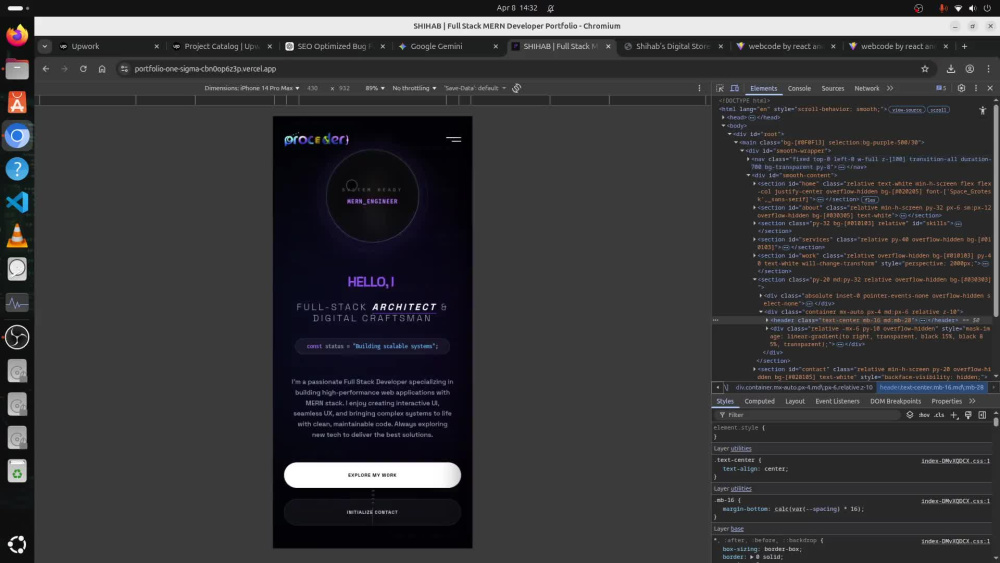Image resolution: width=1000 pixels, height=563 pixels.
Task: Click the site logo on the portfolio page
Action: [x=316, y=139]
